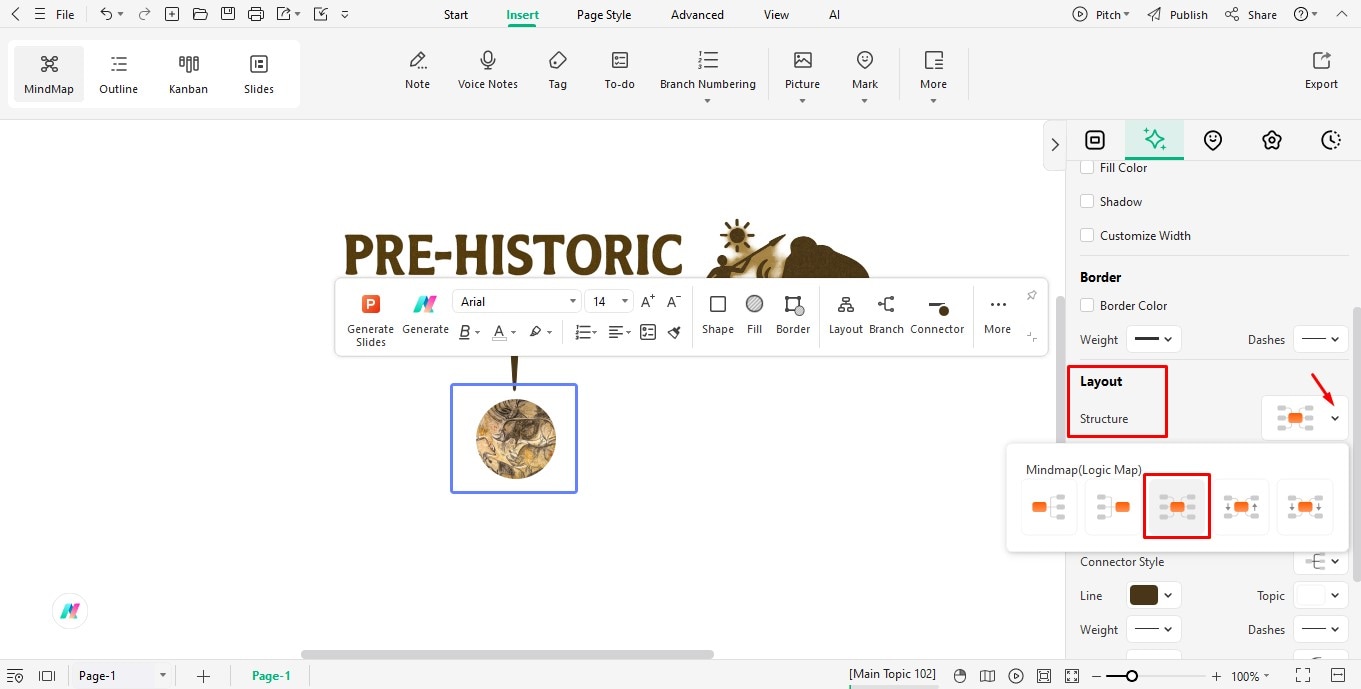Screen dimensions: 1361x689
Task: Open the Page-1 page selector dropdown
Action: [x=122, y=676]
